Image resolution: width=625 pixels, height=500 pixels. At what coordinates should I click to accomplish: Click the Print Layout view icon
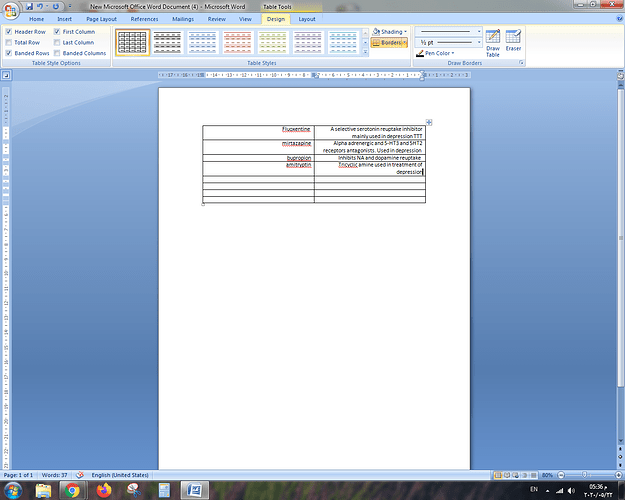pyautogui.click(x=498, y=475)
